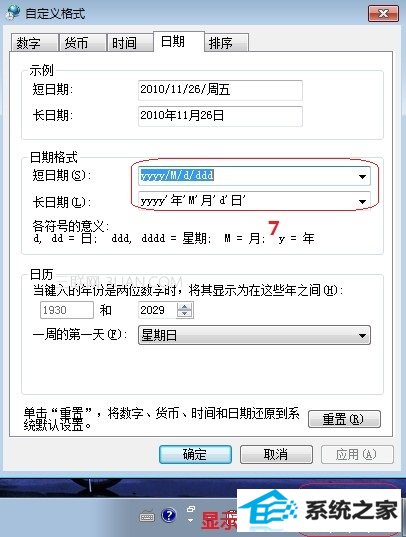Increase the ending year 2029 with up arrow
The width and height of the screenshot is (406, 537).
tap(185, 307)
